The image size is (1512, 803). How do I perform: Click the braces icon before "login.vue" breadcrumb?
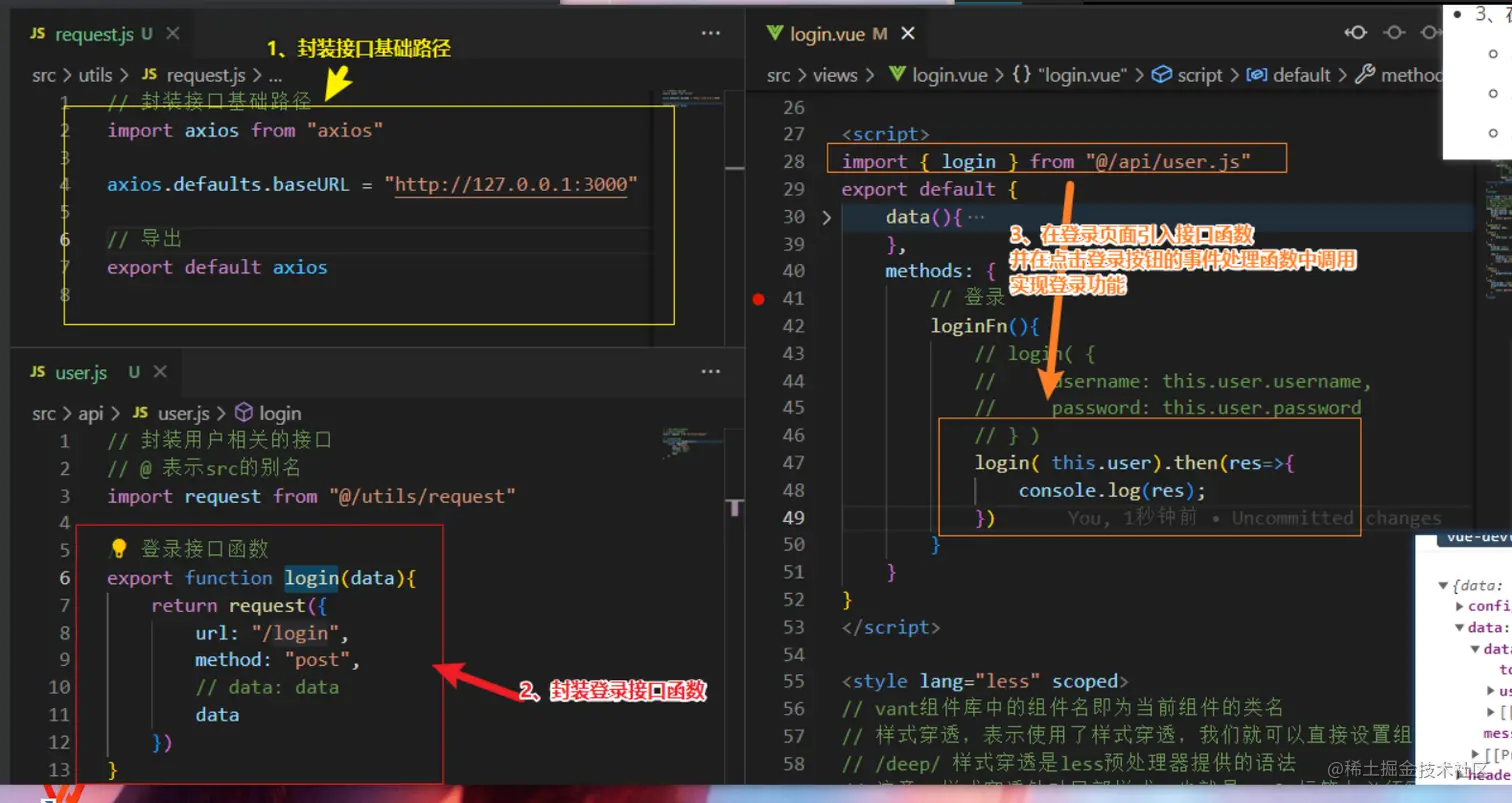tap(1022, 75)
